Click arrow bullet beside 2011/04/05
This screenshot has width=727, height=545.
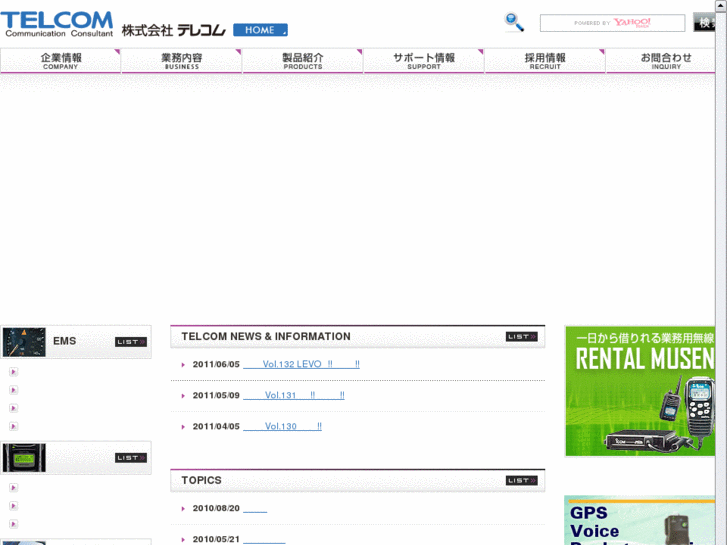pyautogui.click(x=183, y=427)
